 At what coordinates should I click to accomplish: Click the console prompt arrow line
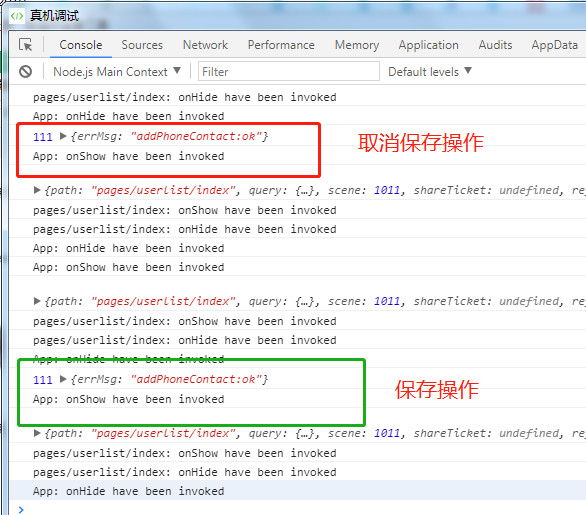pyautogui.click(x=297, y=509)
